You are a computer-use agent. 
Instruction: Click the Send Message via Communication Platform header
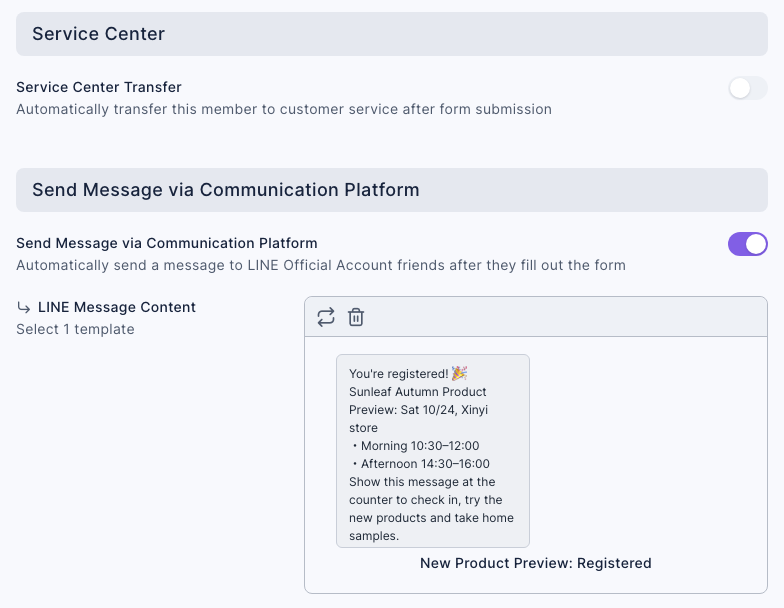[392, 190]
